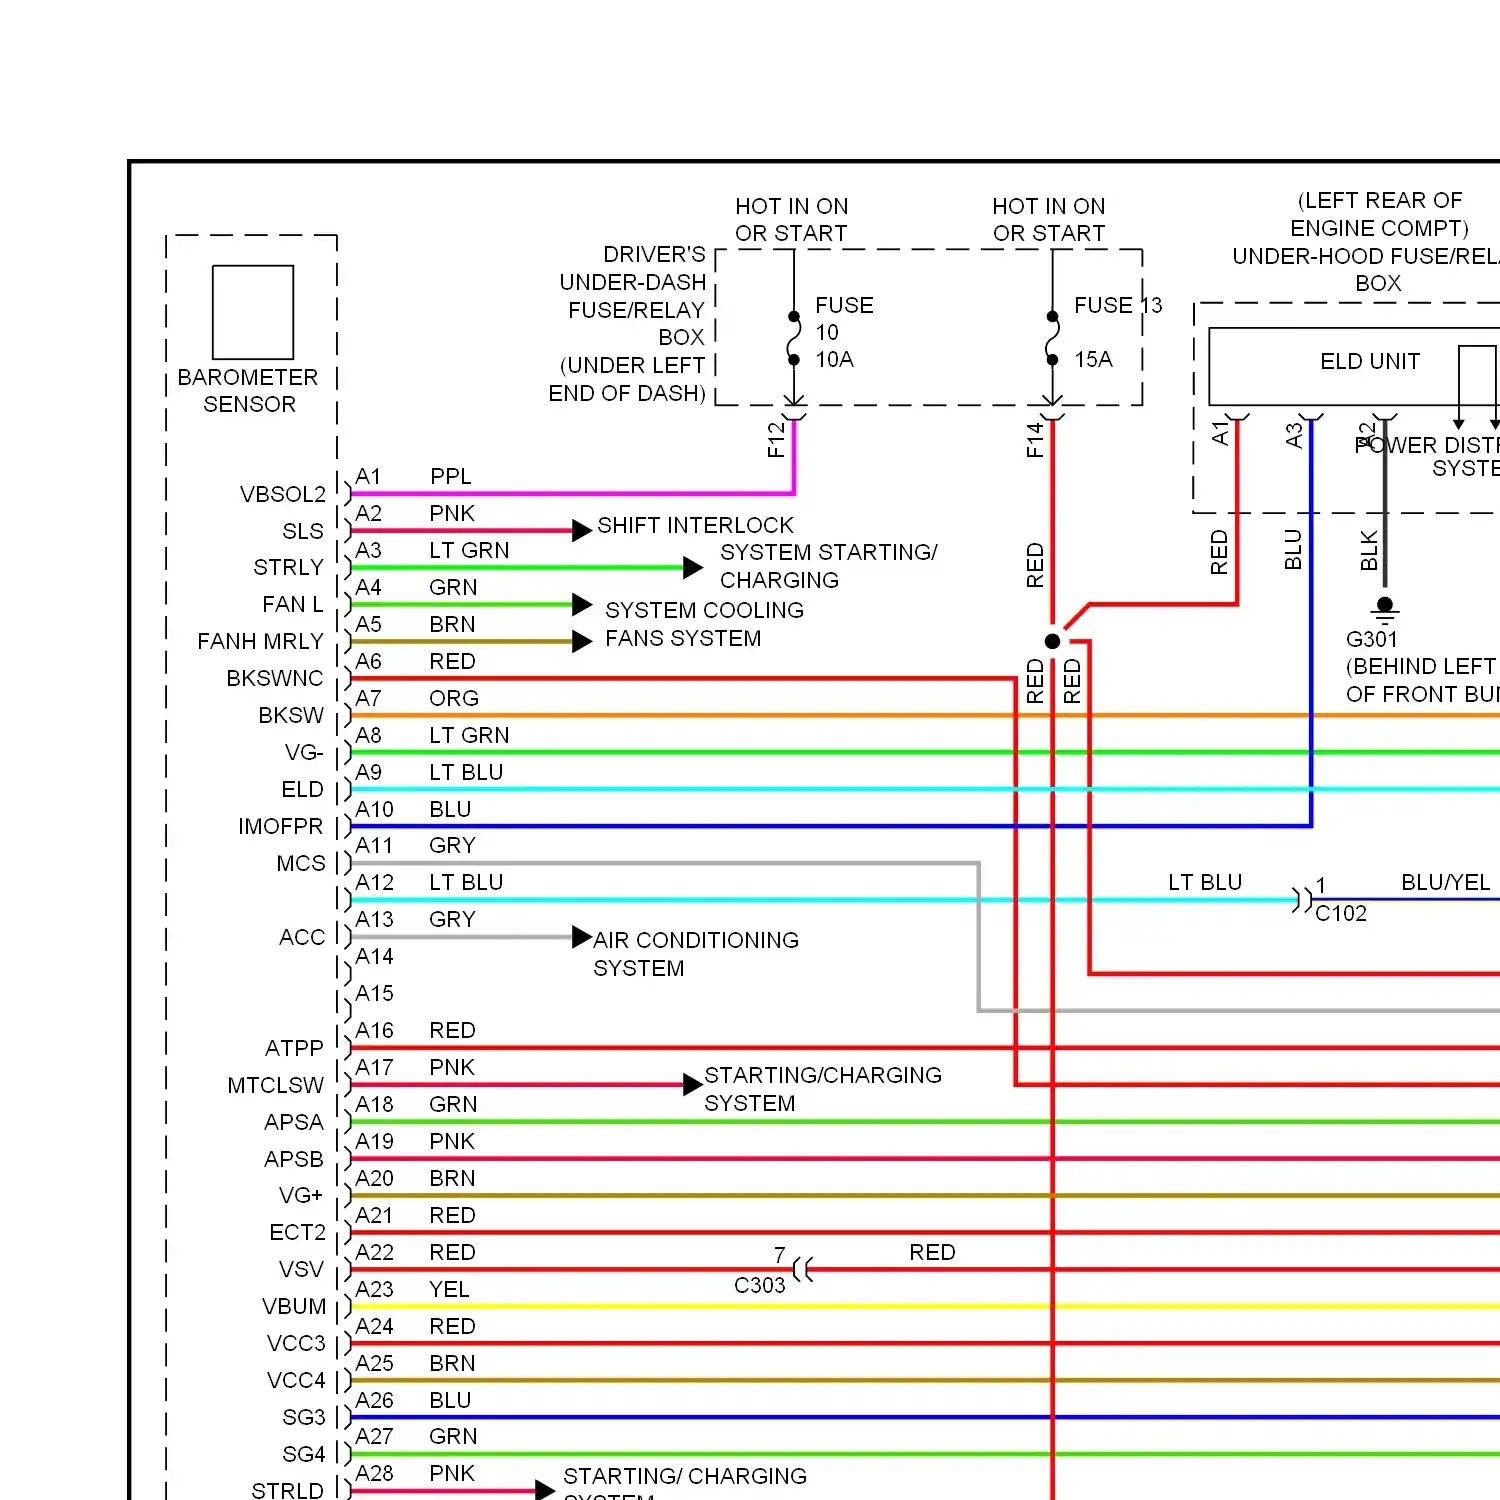1500x1500 pixels.
Task: Click the HOT IN ON OR START label above Fuse 10
Action: click(x=791, y=220)
